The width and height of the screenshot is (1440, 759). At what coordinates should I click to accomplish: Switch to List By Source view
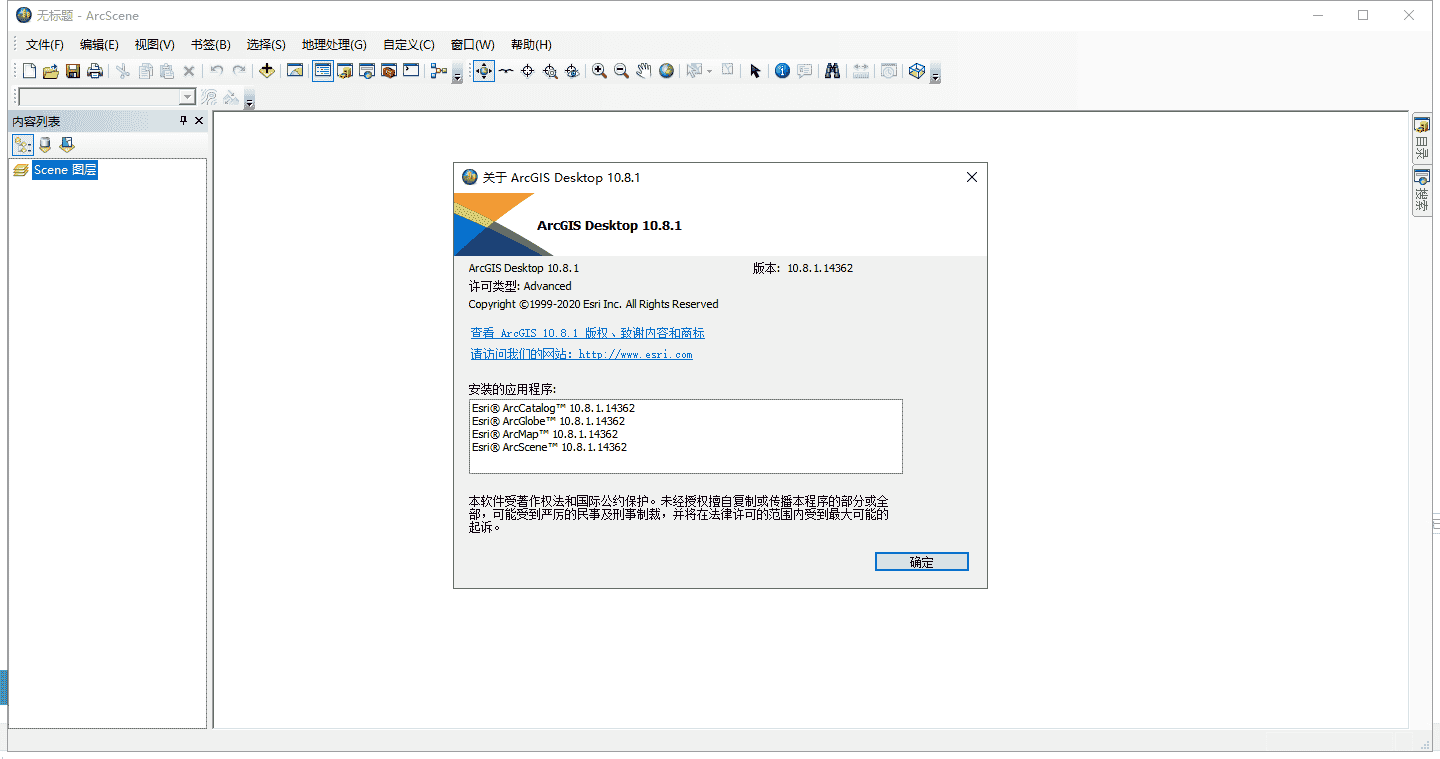45,145
